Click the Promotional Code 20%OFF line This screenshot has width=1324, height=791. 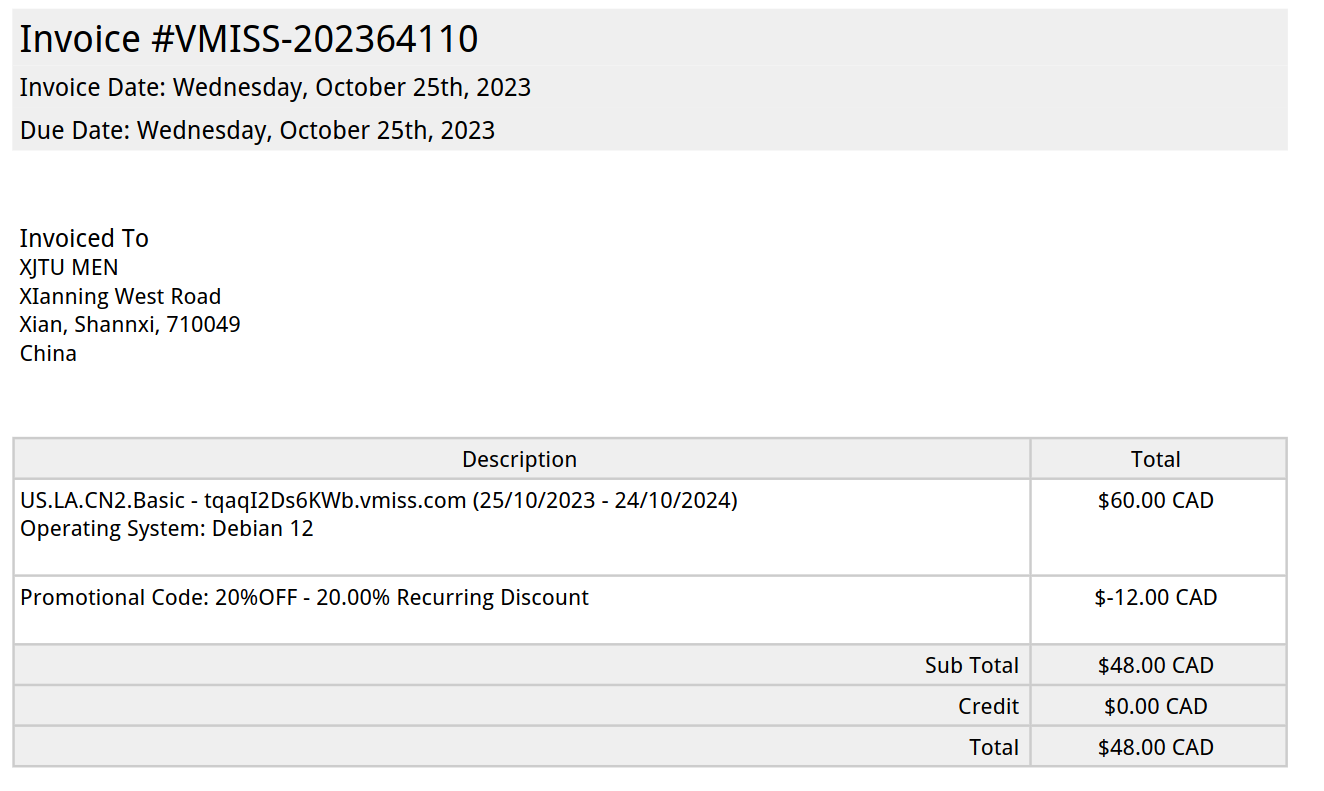[x=304, y=598]
